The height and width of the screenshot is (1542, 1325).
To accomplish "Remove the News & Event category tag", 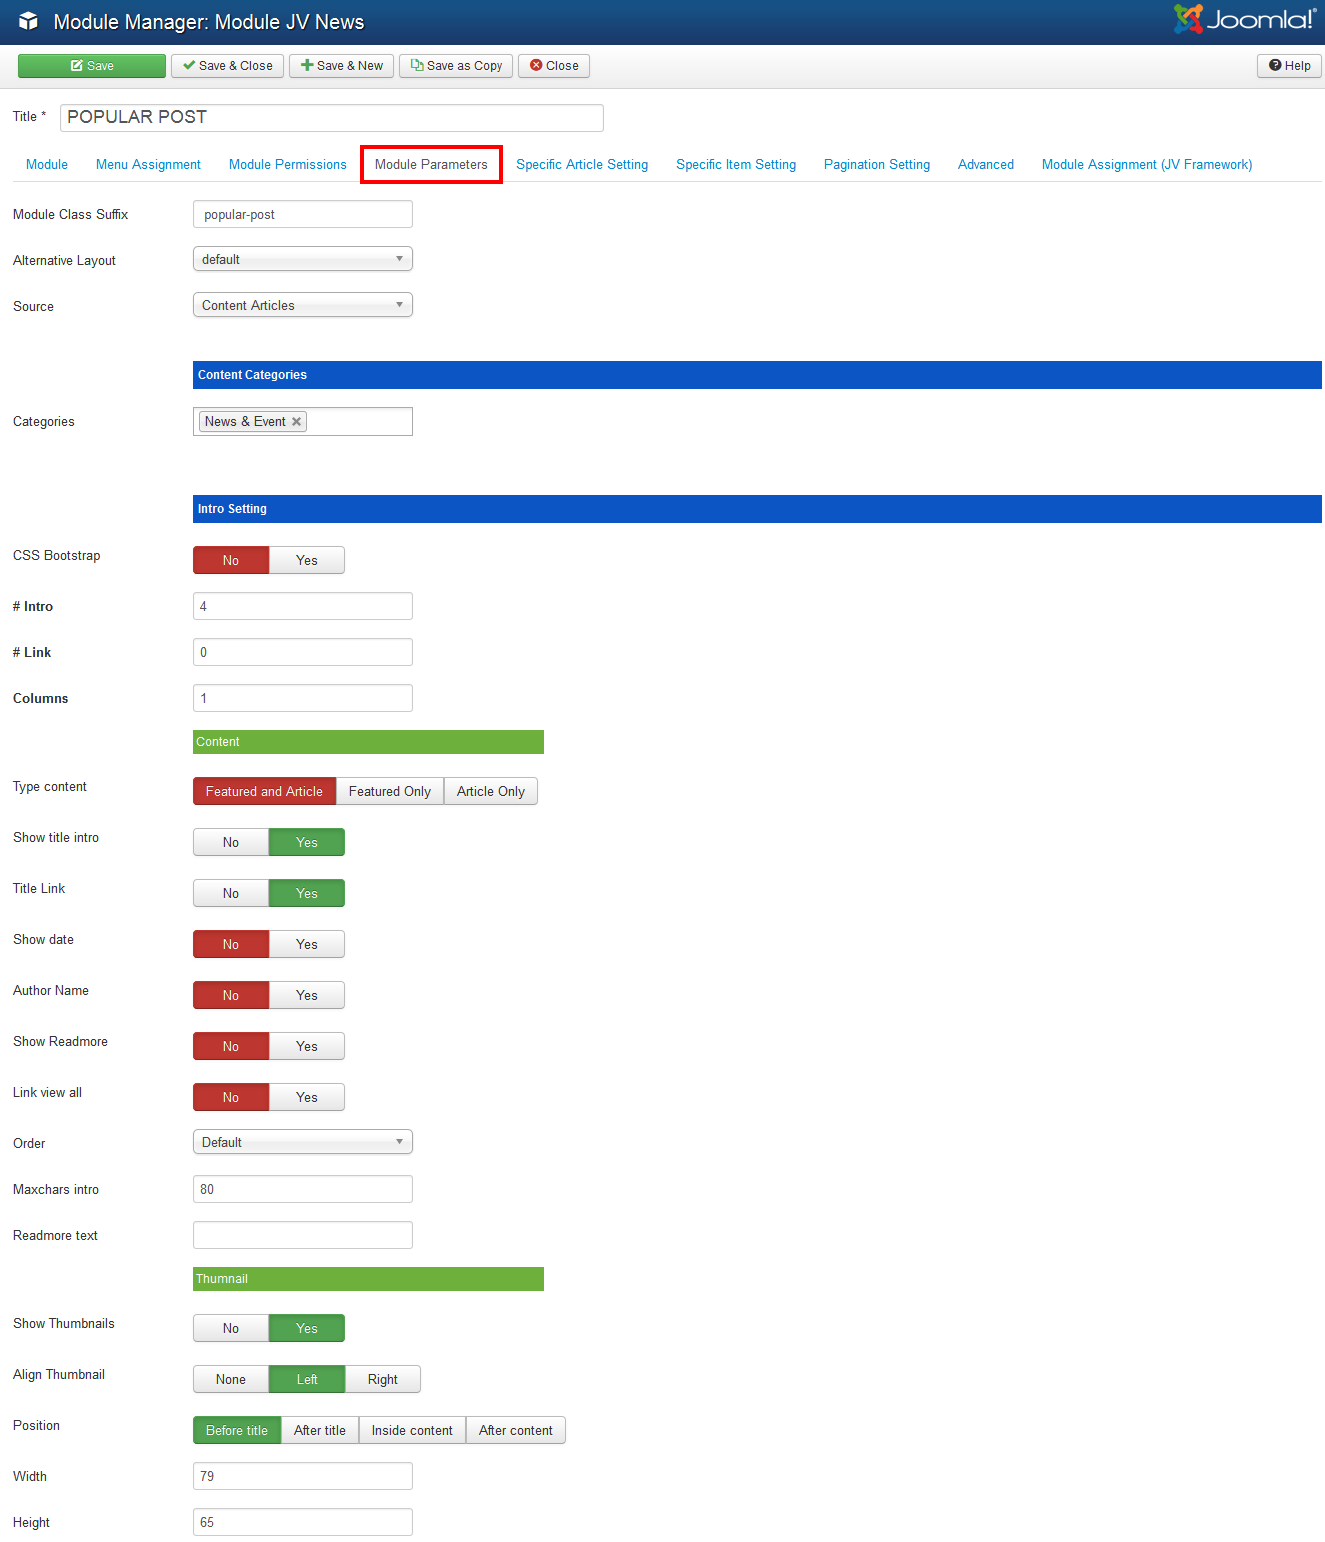I will [296, 422].
